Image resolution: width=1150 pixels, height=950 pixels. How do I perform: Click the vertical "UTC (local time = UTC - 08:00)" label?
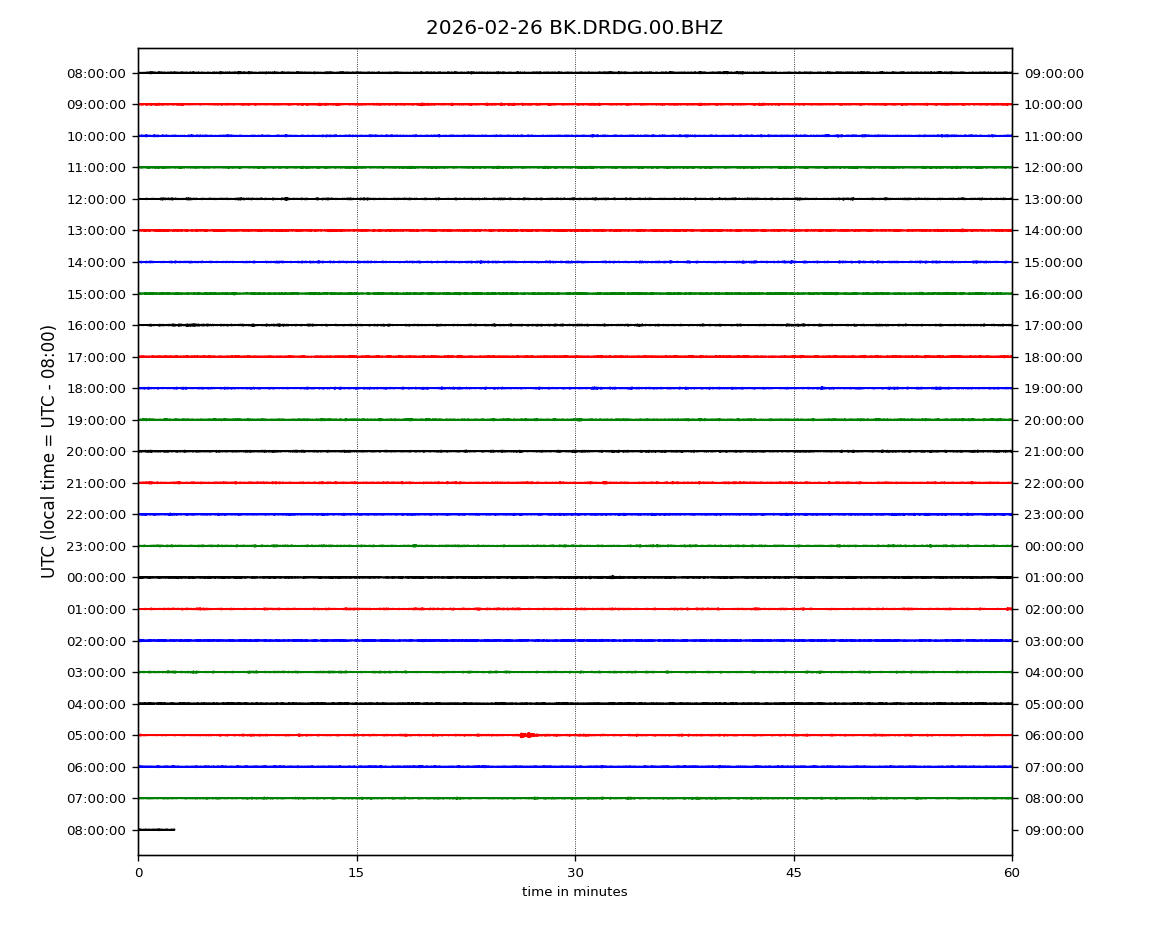point(49,451)
